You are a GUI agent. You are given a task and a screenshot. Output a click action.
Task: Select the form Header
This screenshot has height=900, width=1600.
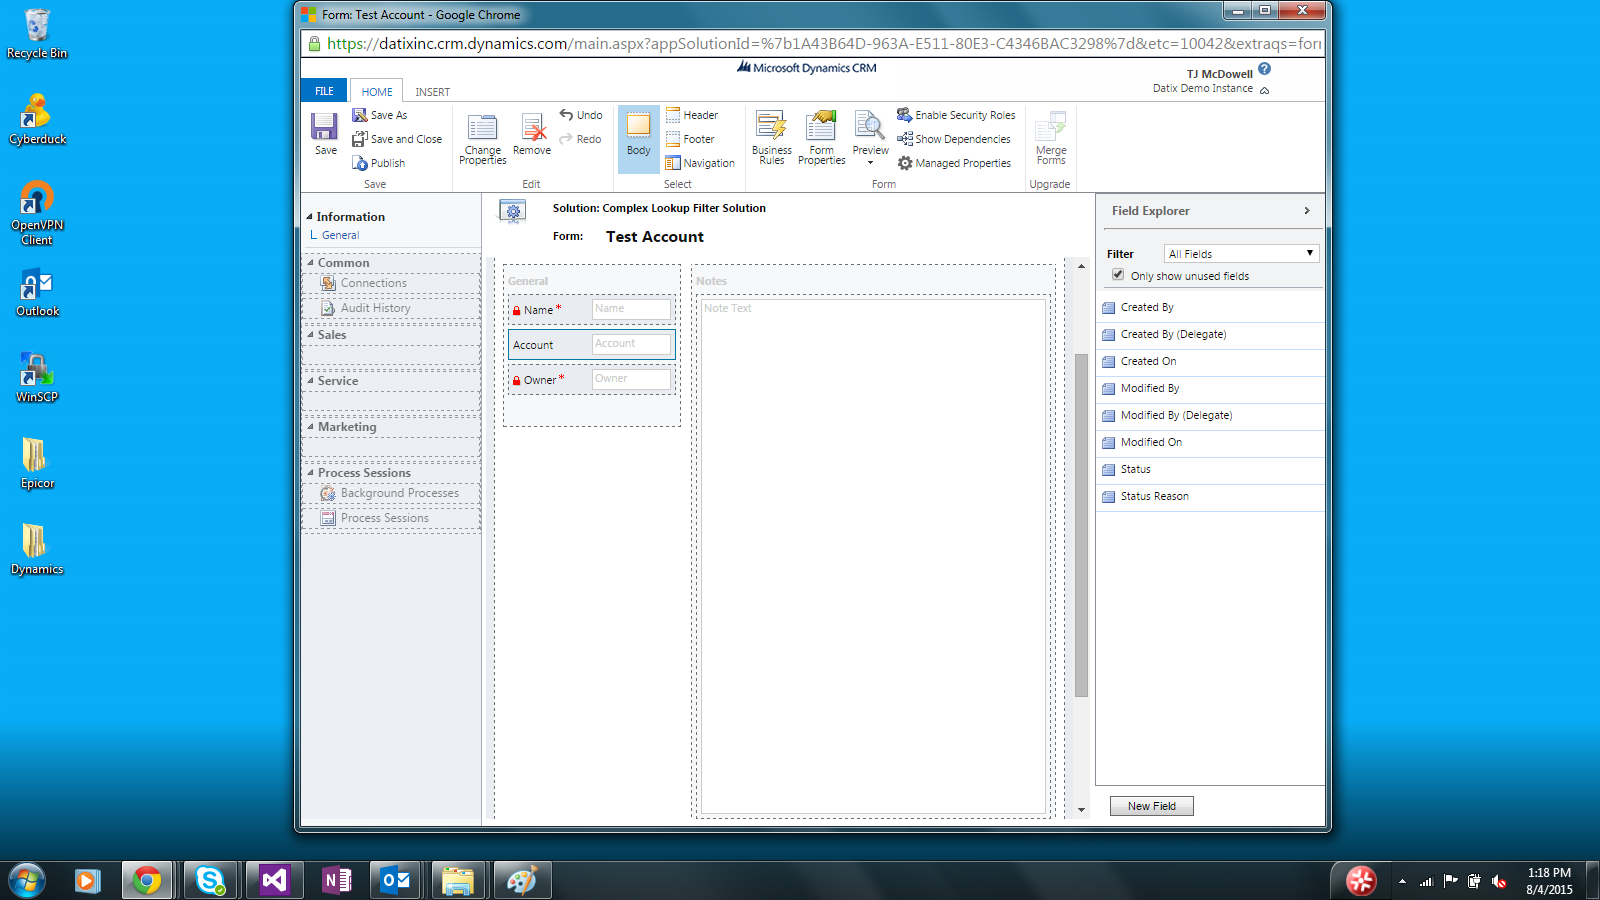692,115
